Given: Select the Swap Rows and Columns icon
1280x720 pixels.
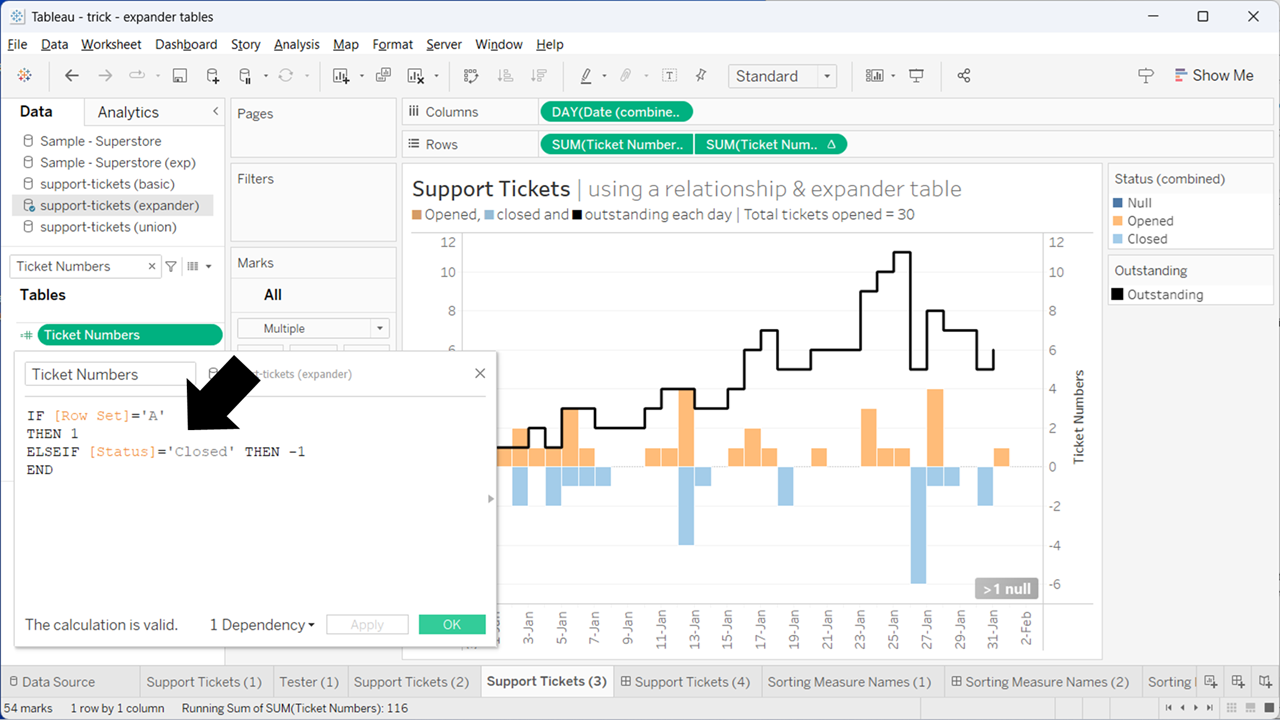Looking at the screenshot, I should (470, 76).
